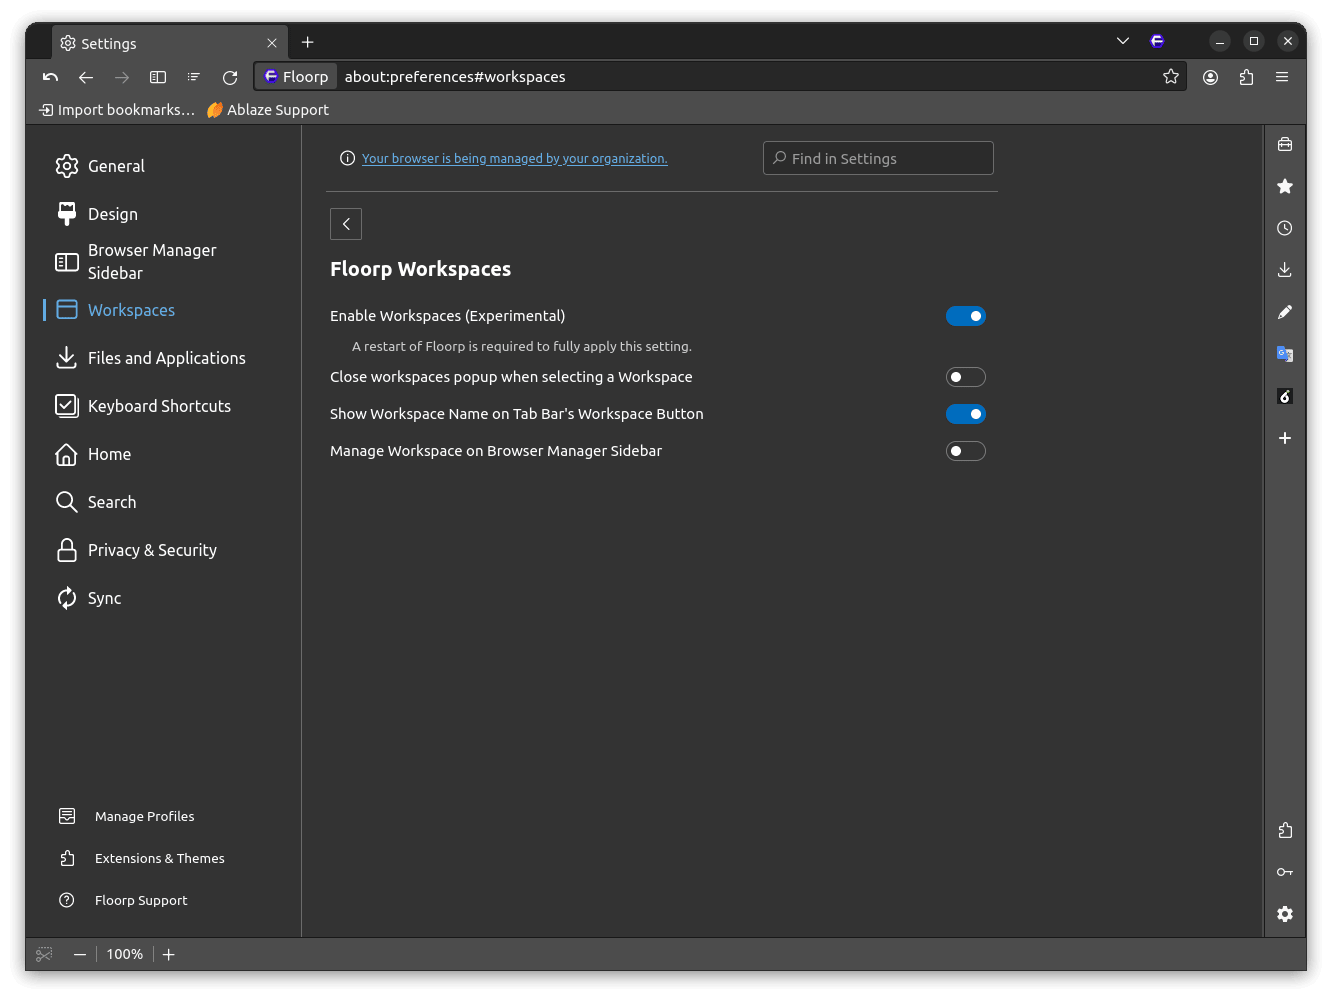The width and height of the screenshot is (1332, 999).
Task: Open notes pencil panel in sidebar
Action: click(x=1285, y=312)
